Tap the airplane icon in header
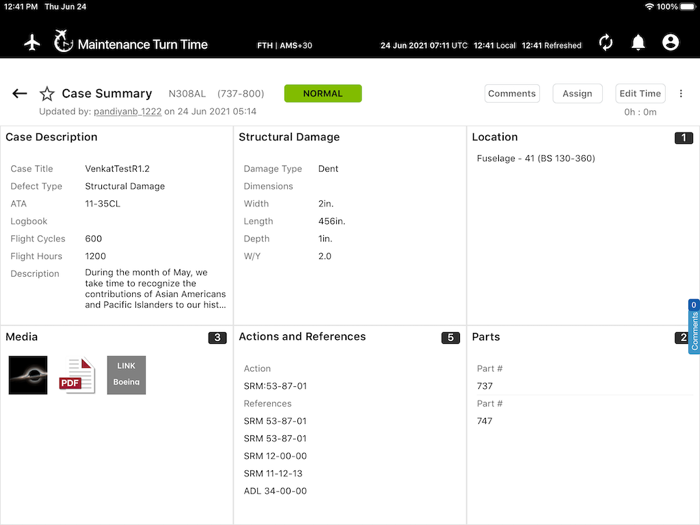The height and width of the screenshot is (525, 700). coord(32,43)
